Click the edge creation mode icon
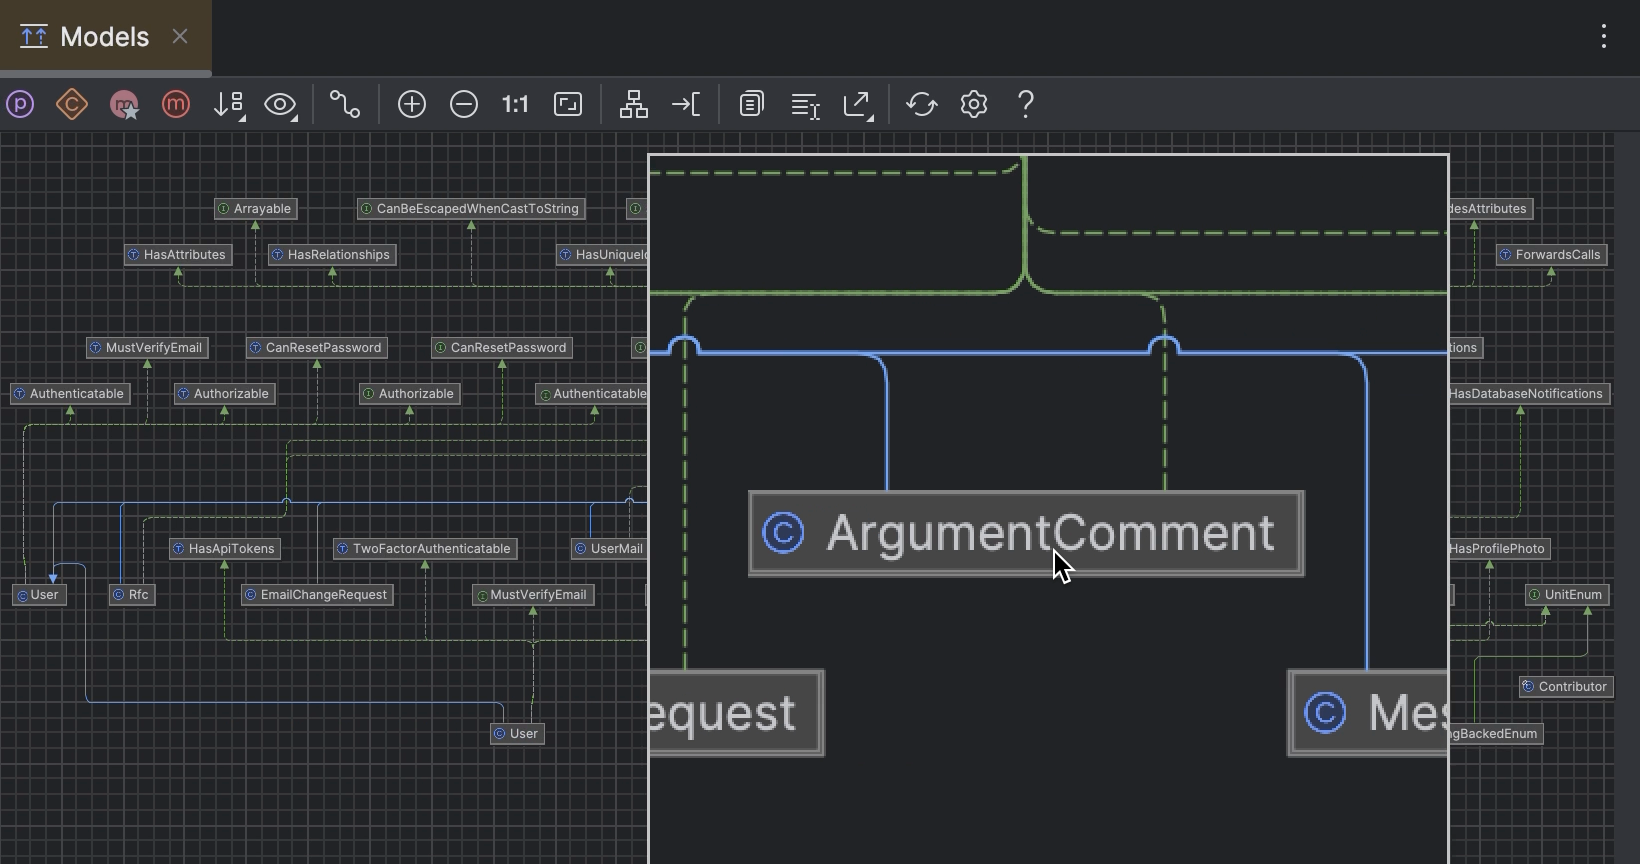 (x=345, y=104)
